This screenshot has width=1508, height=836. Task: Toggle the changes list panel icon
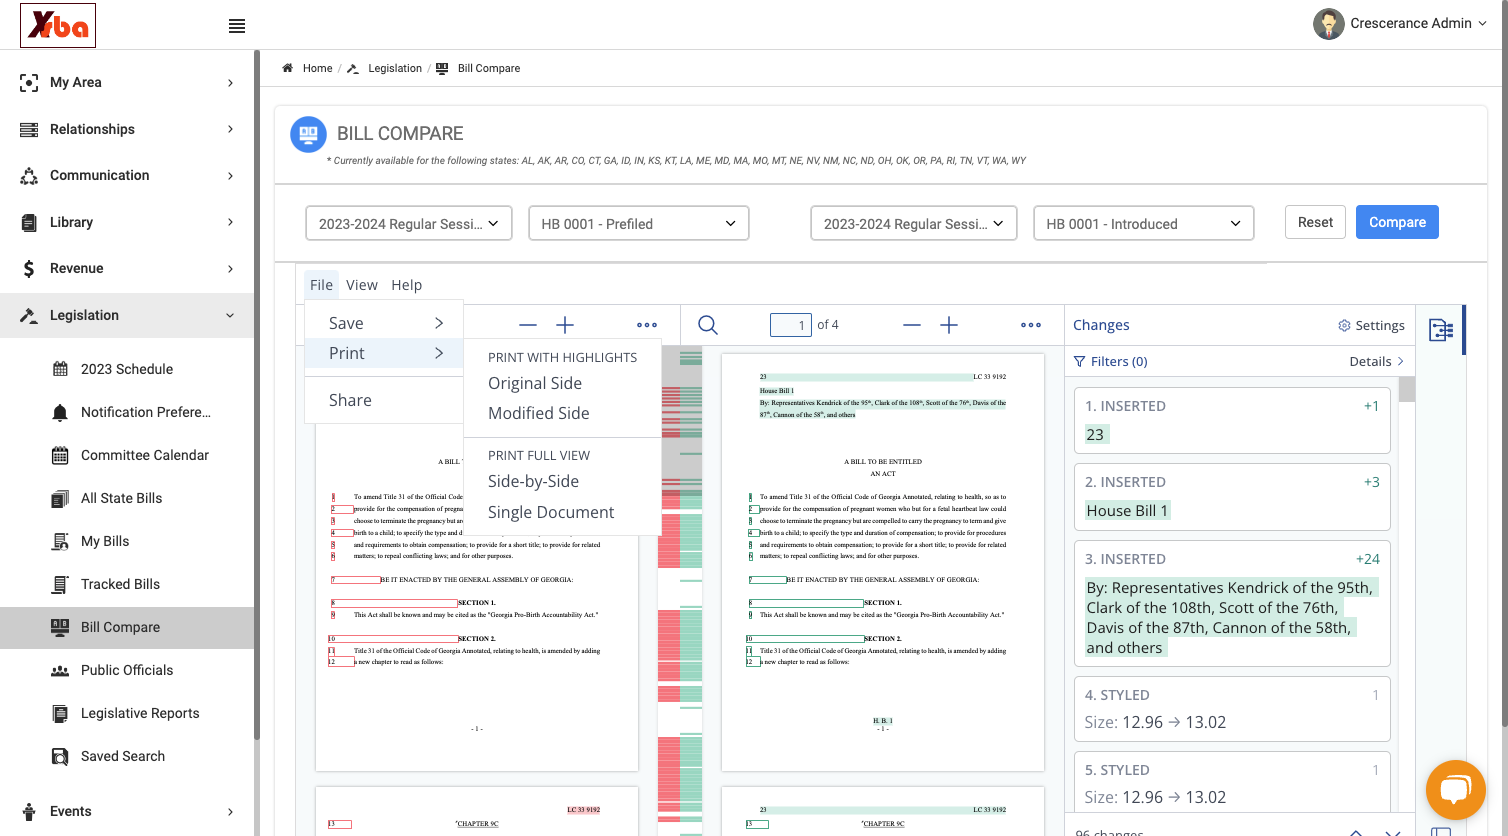tap(1441, 330)
